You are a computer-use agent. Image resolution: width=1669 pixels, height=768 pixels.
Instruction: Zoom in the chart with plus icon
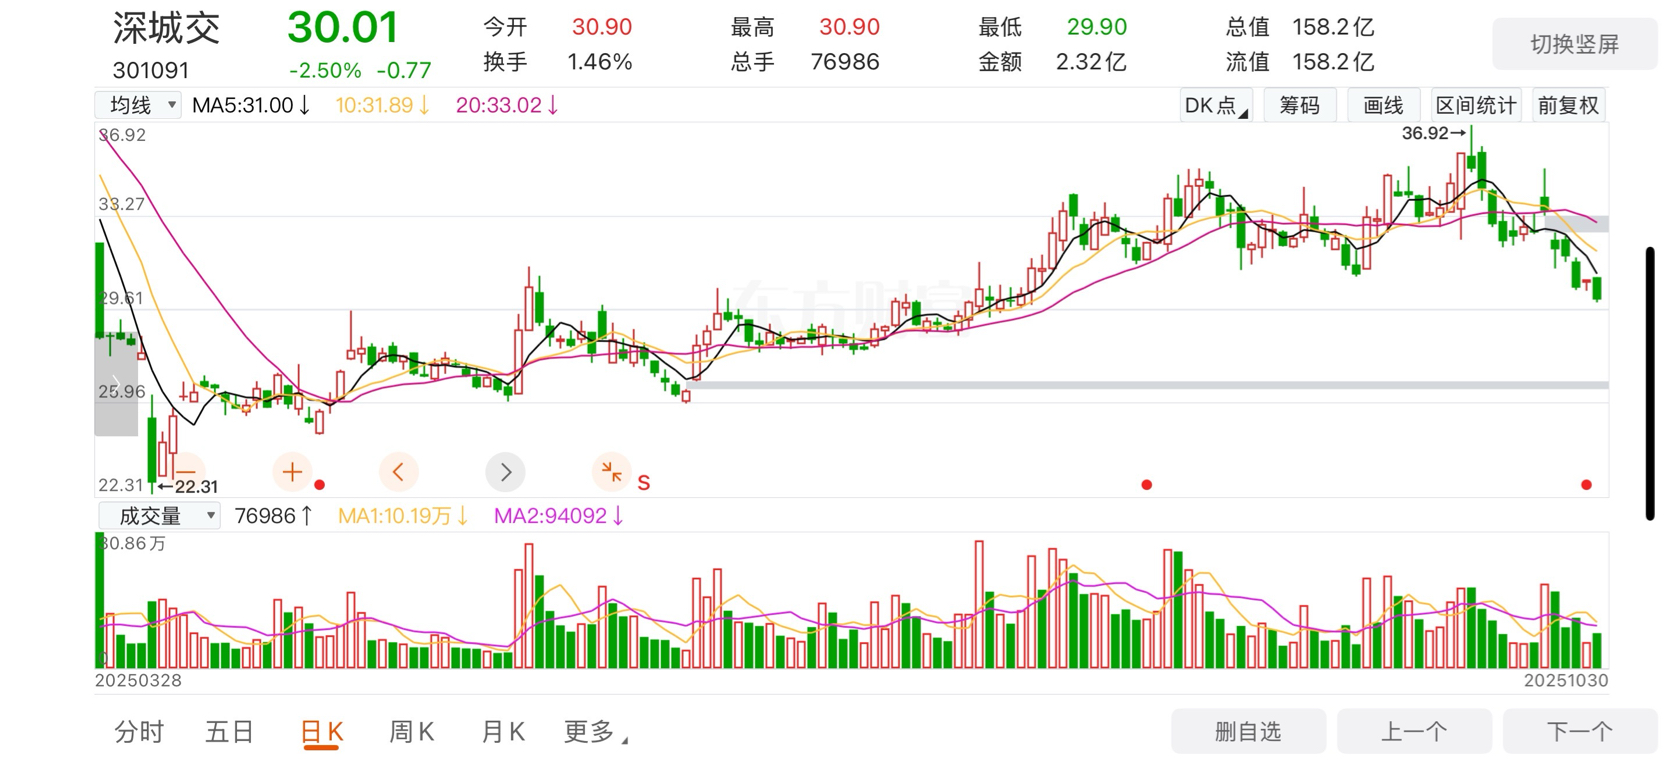[292, 471]
